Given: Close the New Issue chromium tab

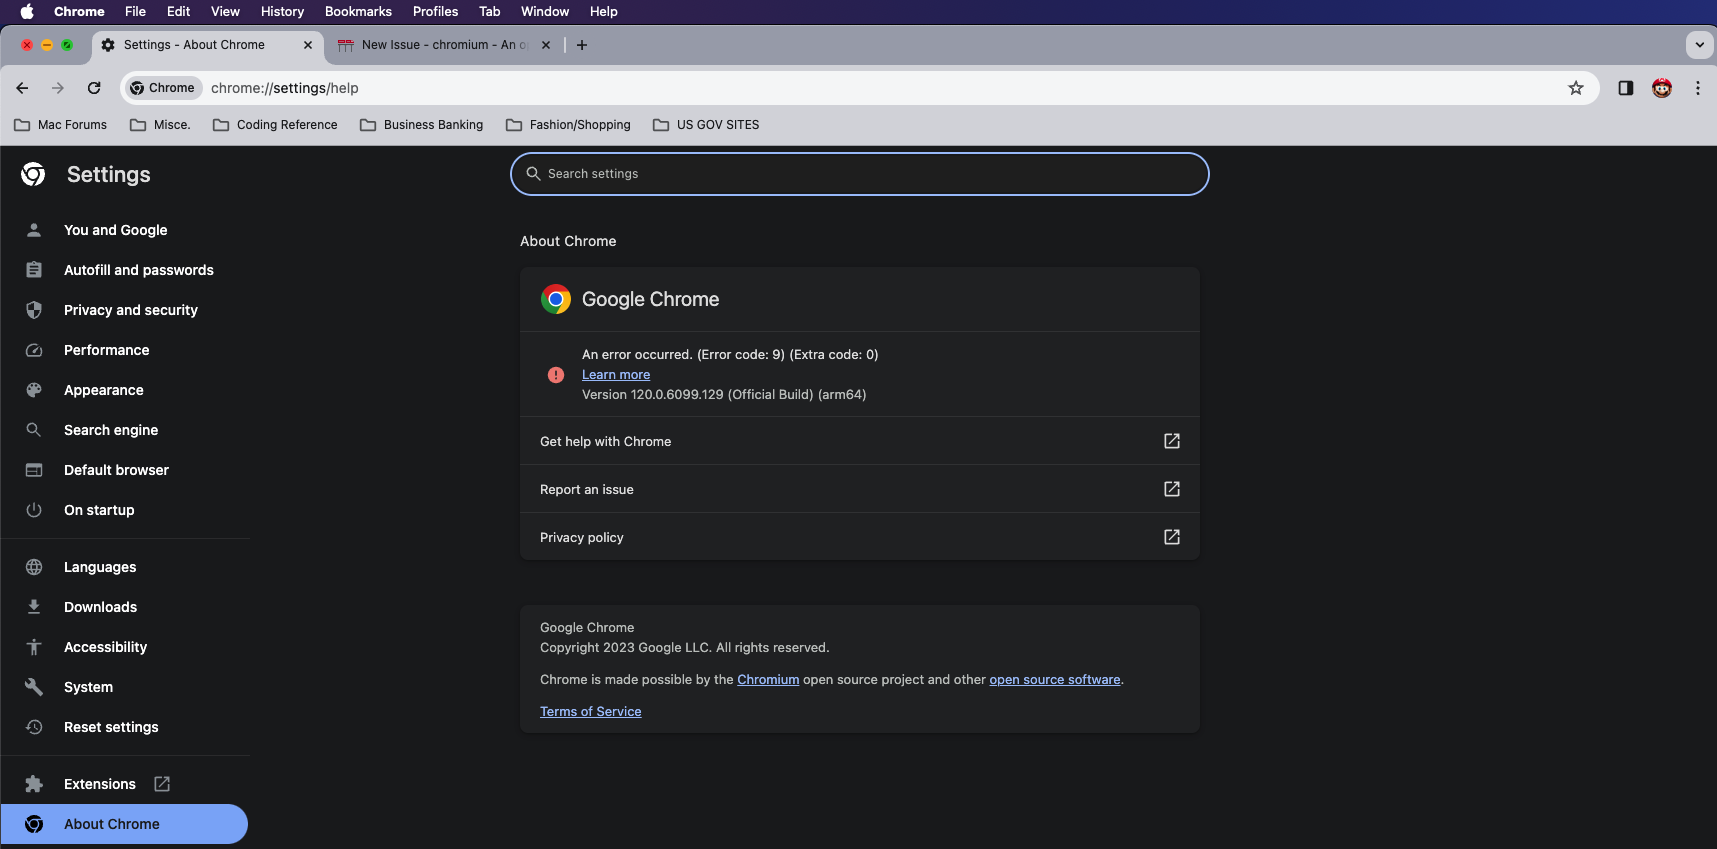Looking at the screenshot, I should pos(546,45).
